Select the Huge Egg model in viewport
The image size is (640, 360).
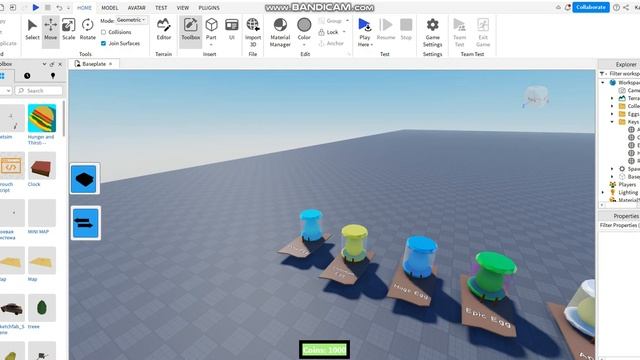pos(420,258)
